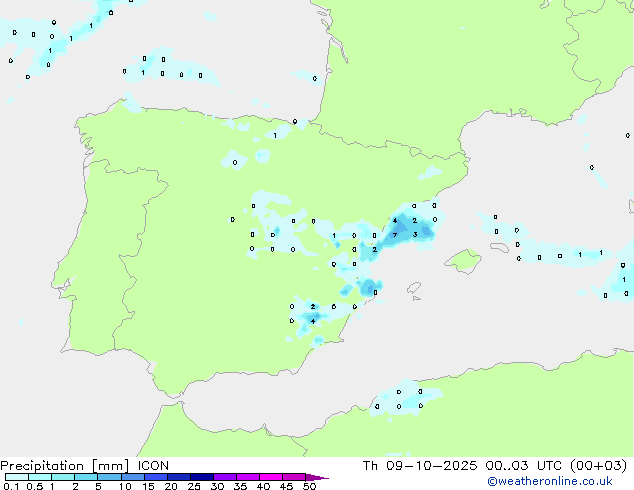Pick the legend swatch between 5 and 10
This screenshot has width=634, height=490.
110,477
